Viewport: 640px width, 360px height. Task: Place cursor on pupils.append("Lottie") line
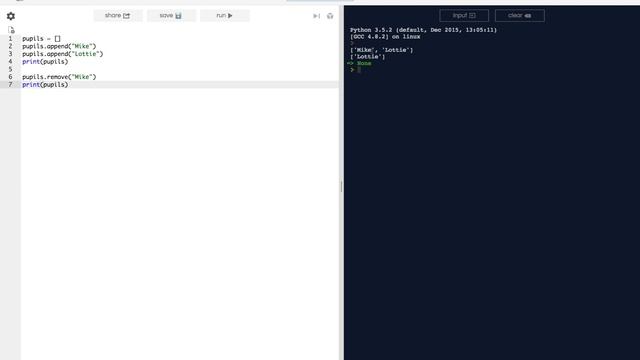click(x=63, y=54)
